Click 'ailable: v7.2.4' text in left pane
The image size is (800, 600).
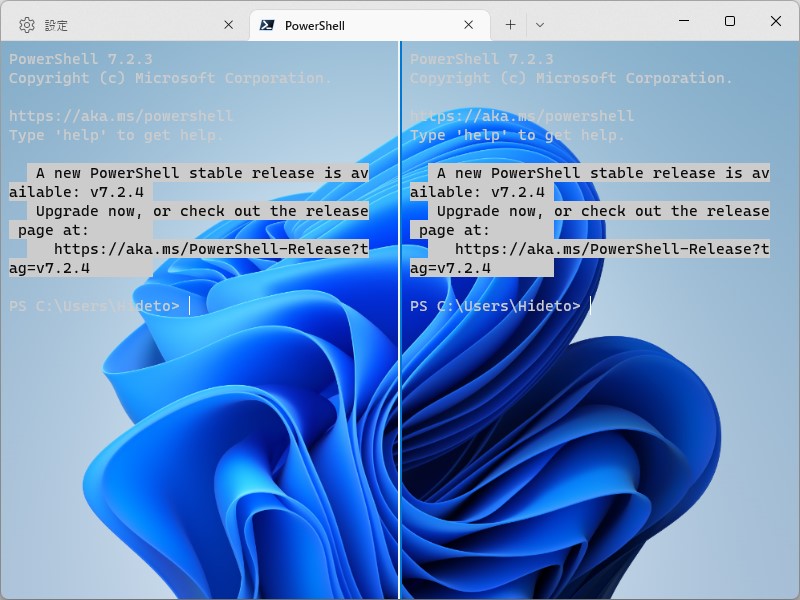77,192
